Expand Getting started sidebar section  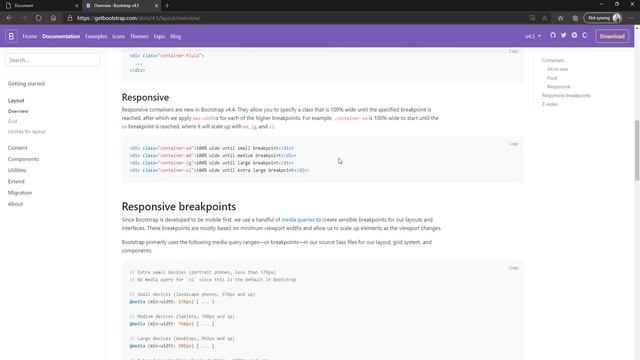click(x=26, y=84)
